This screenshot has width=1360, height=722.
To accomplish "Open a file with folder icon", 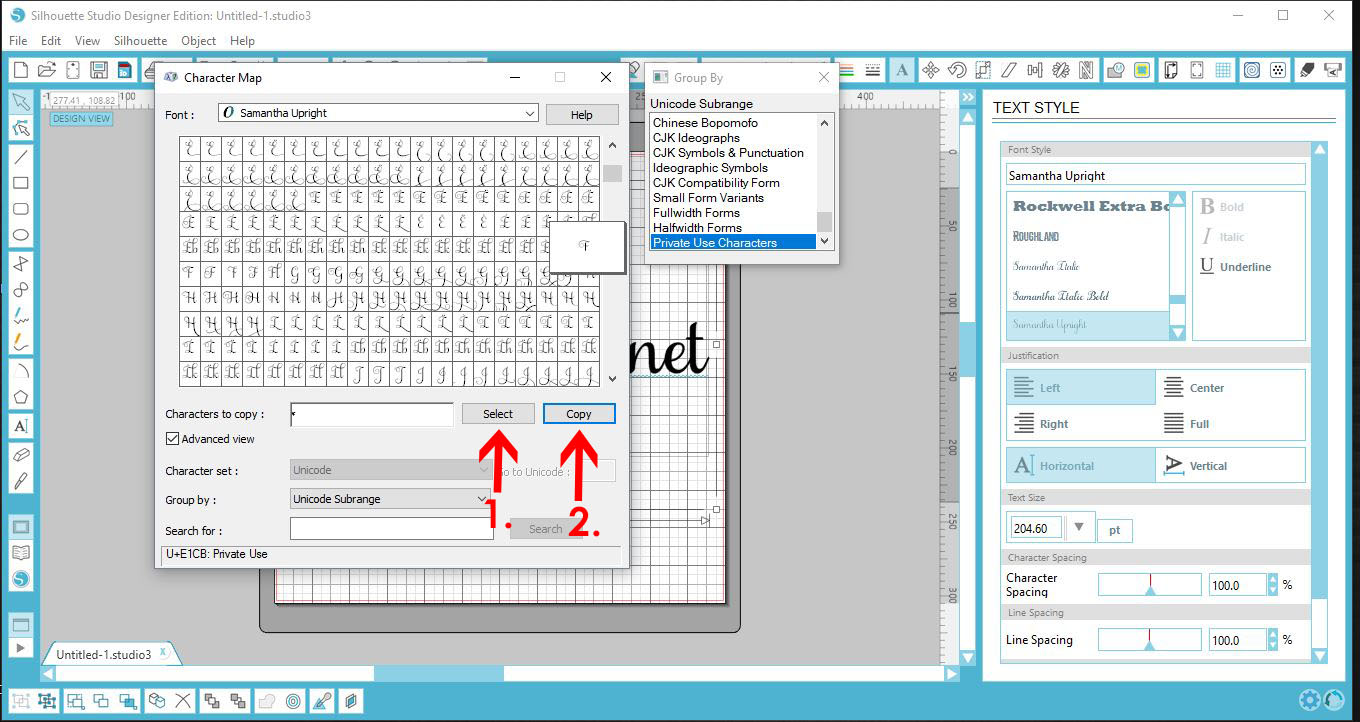I will (x=46, y=70).
